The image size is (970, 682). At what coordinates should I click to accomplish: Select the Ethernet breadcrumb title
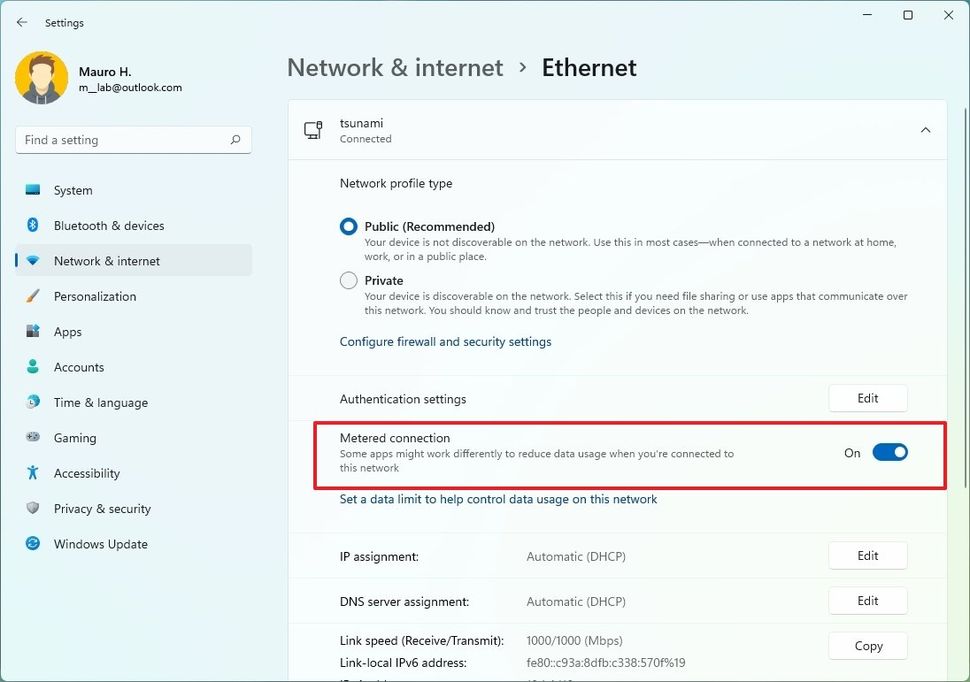tap(588, 67)
